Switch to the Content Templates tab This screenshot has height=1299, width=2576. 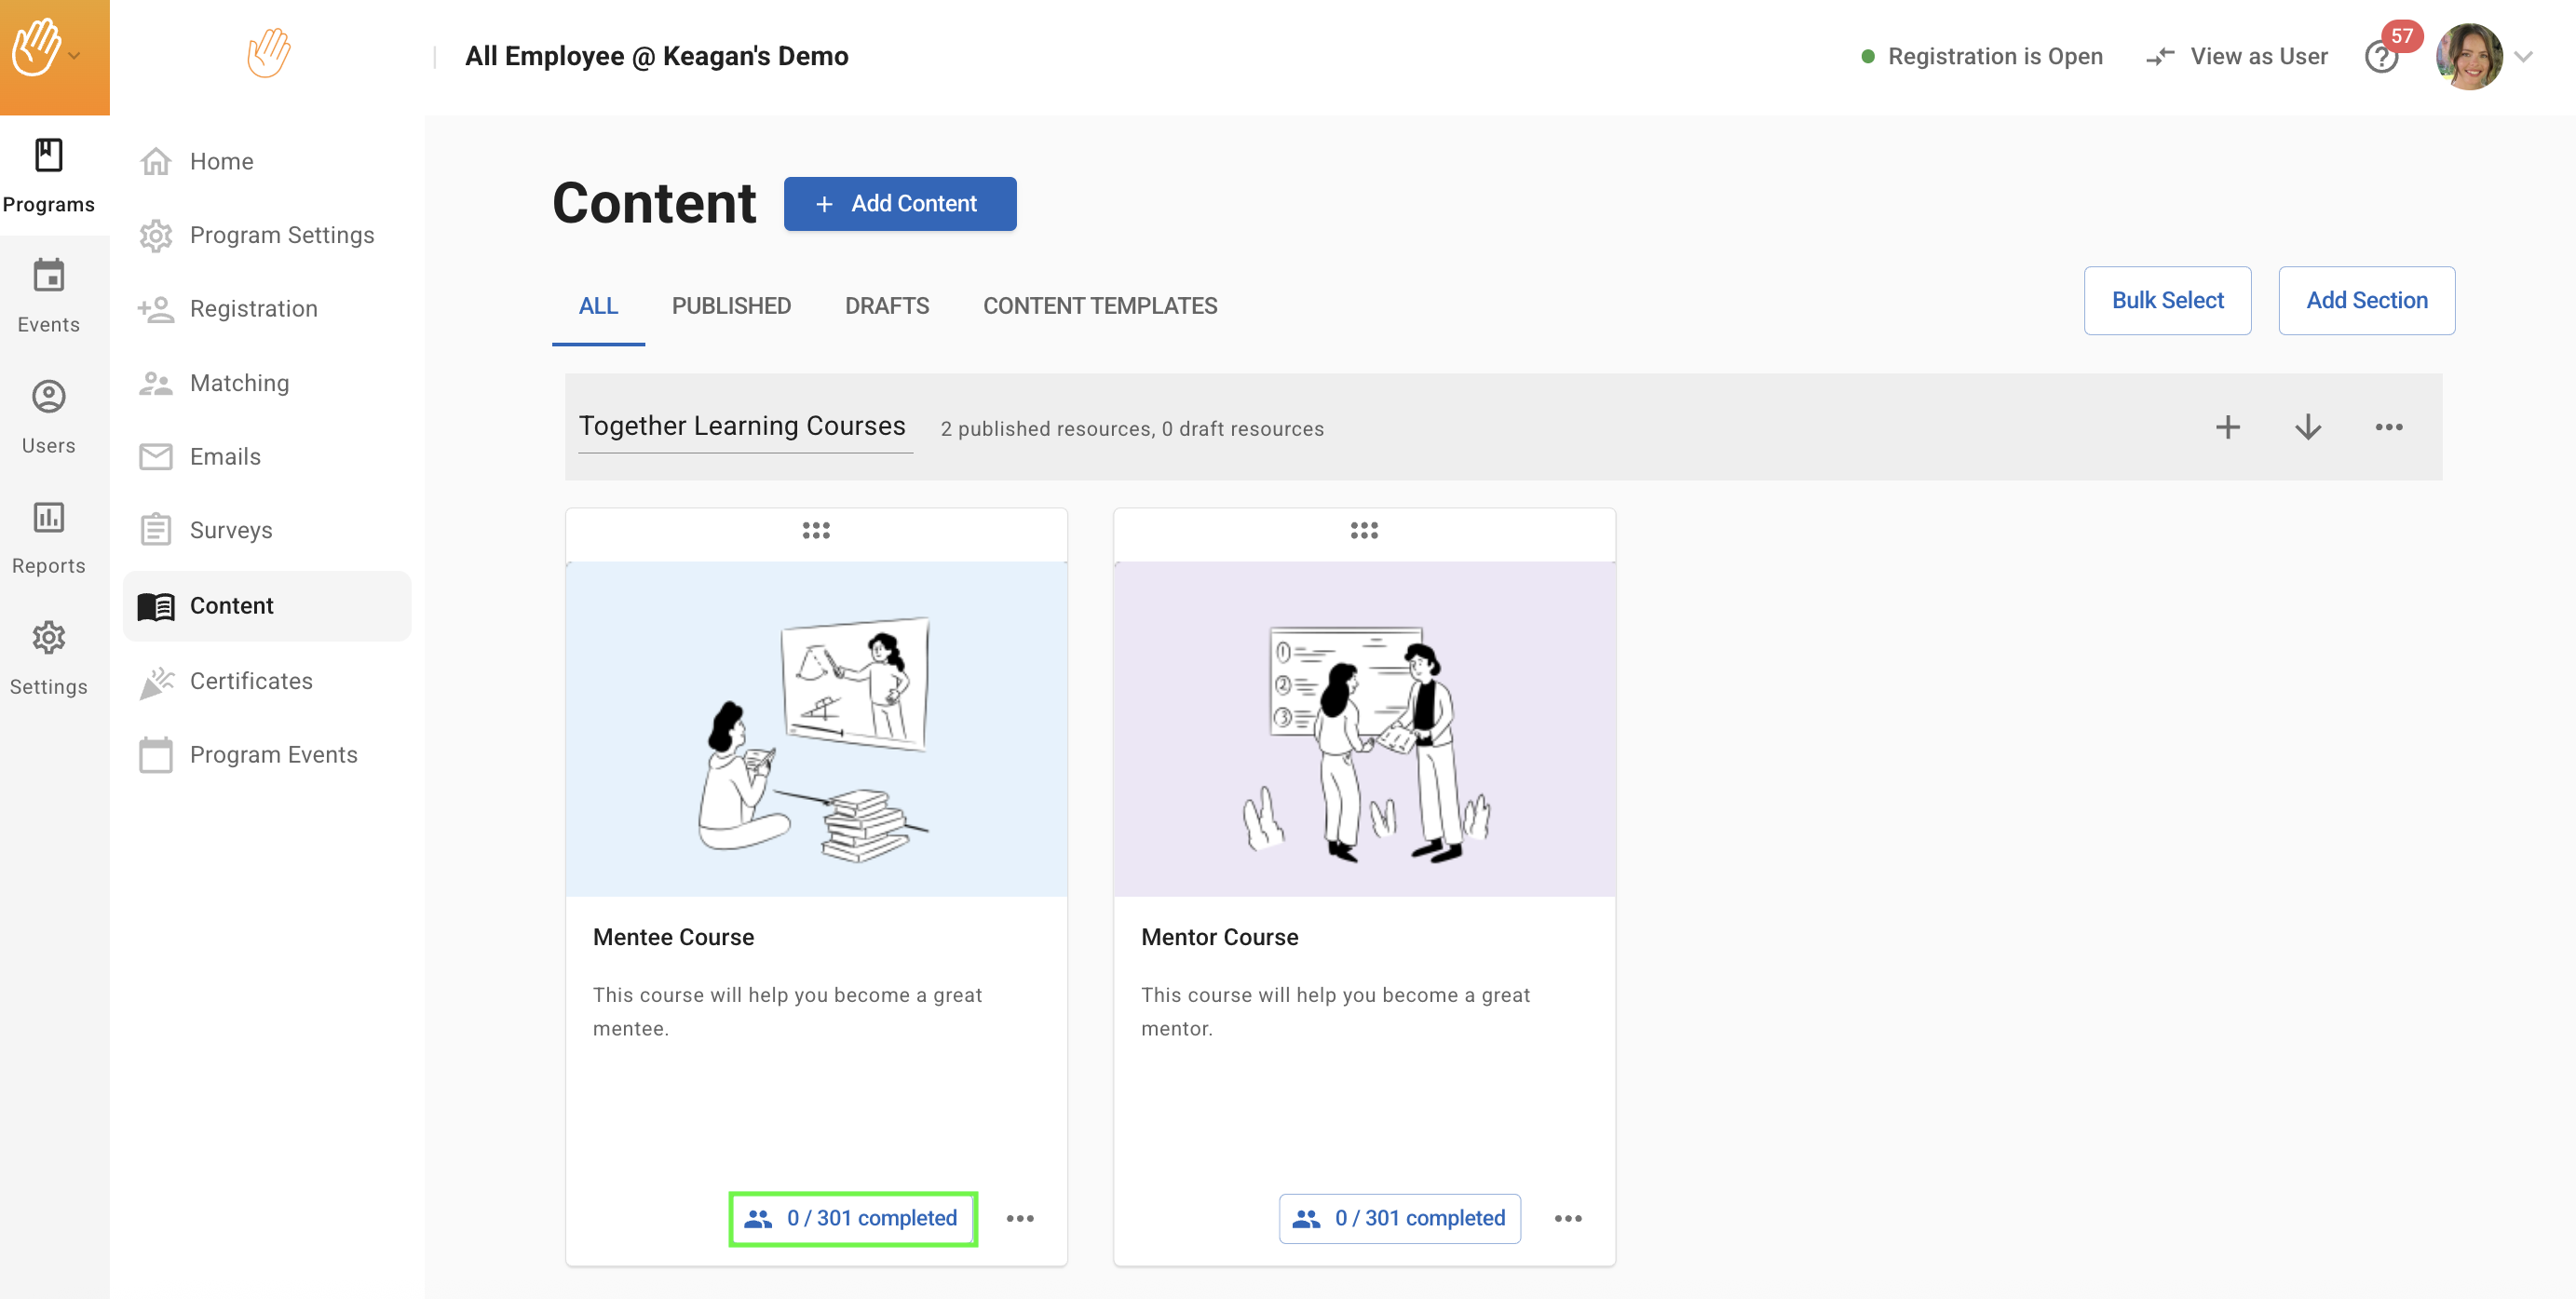(x=1099, y=306)
